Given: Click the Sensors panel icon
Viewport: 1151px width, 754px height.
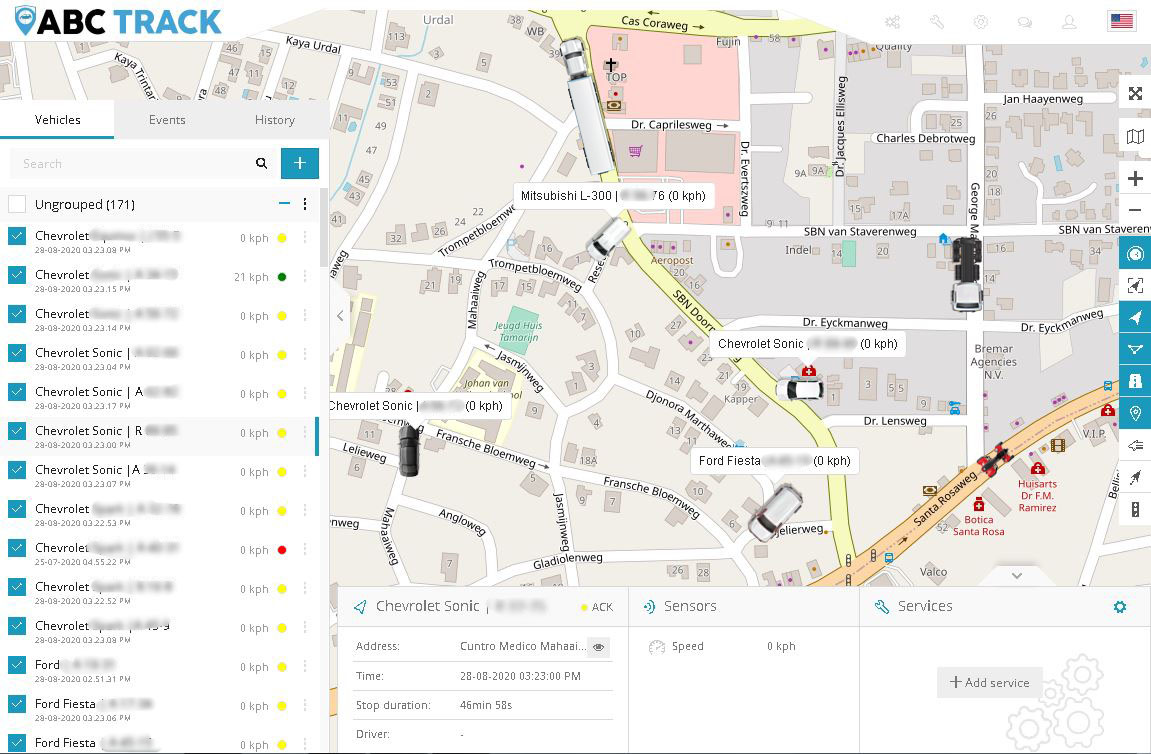Looking at the screenshot, I should coord(649,606).
